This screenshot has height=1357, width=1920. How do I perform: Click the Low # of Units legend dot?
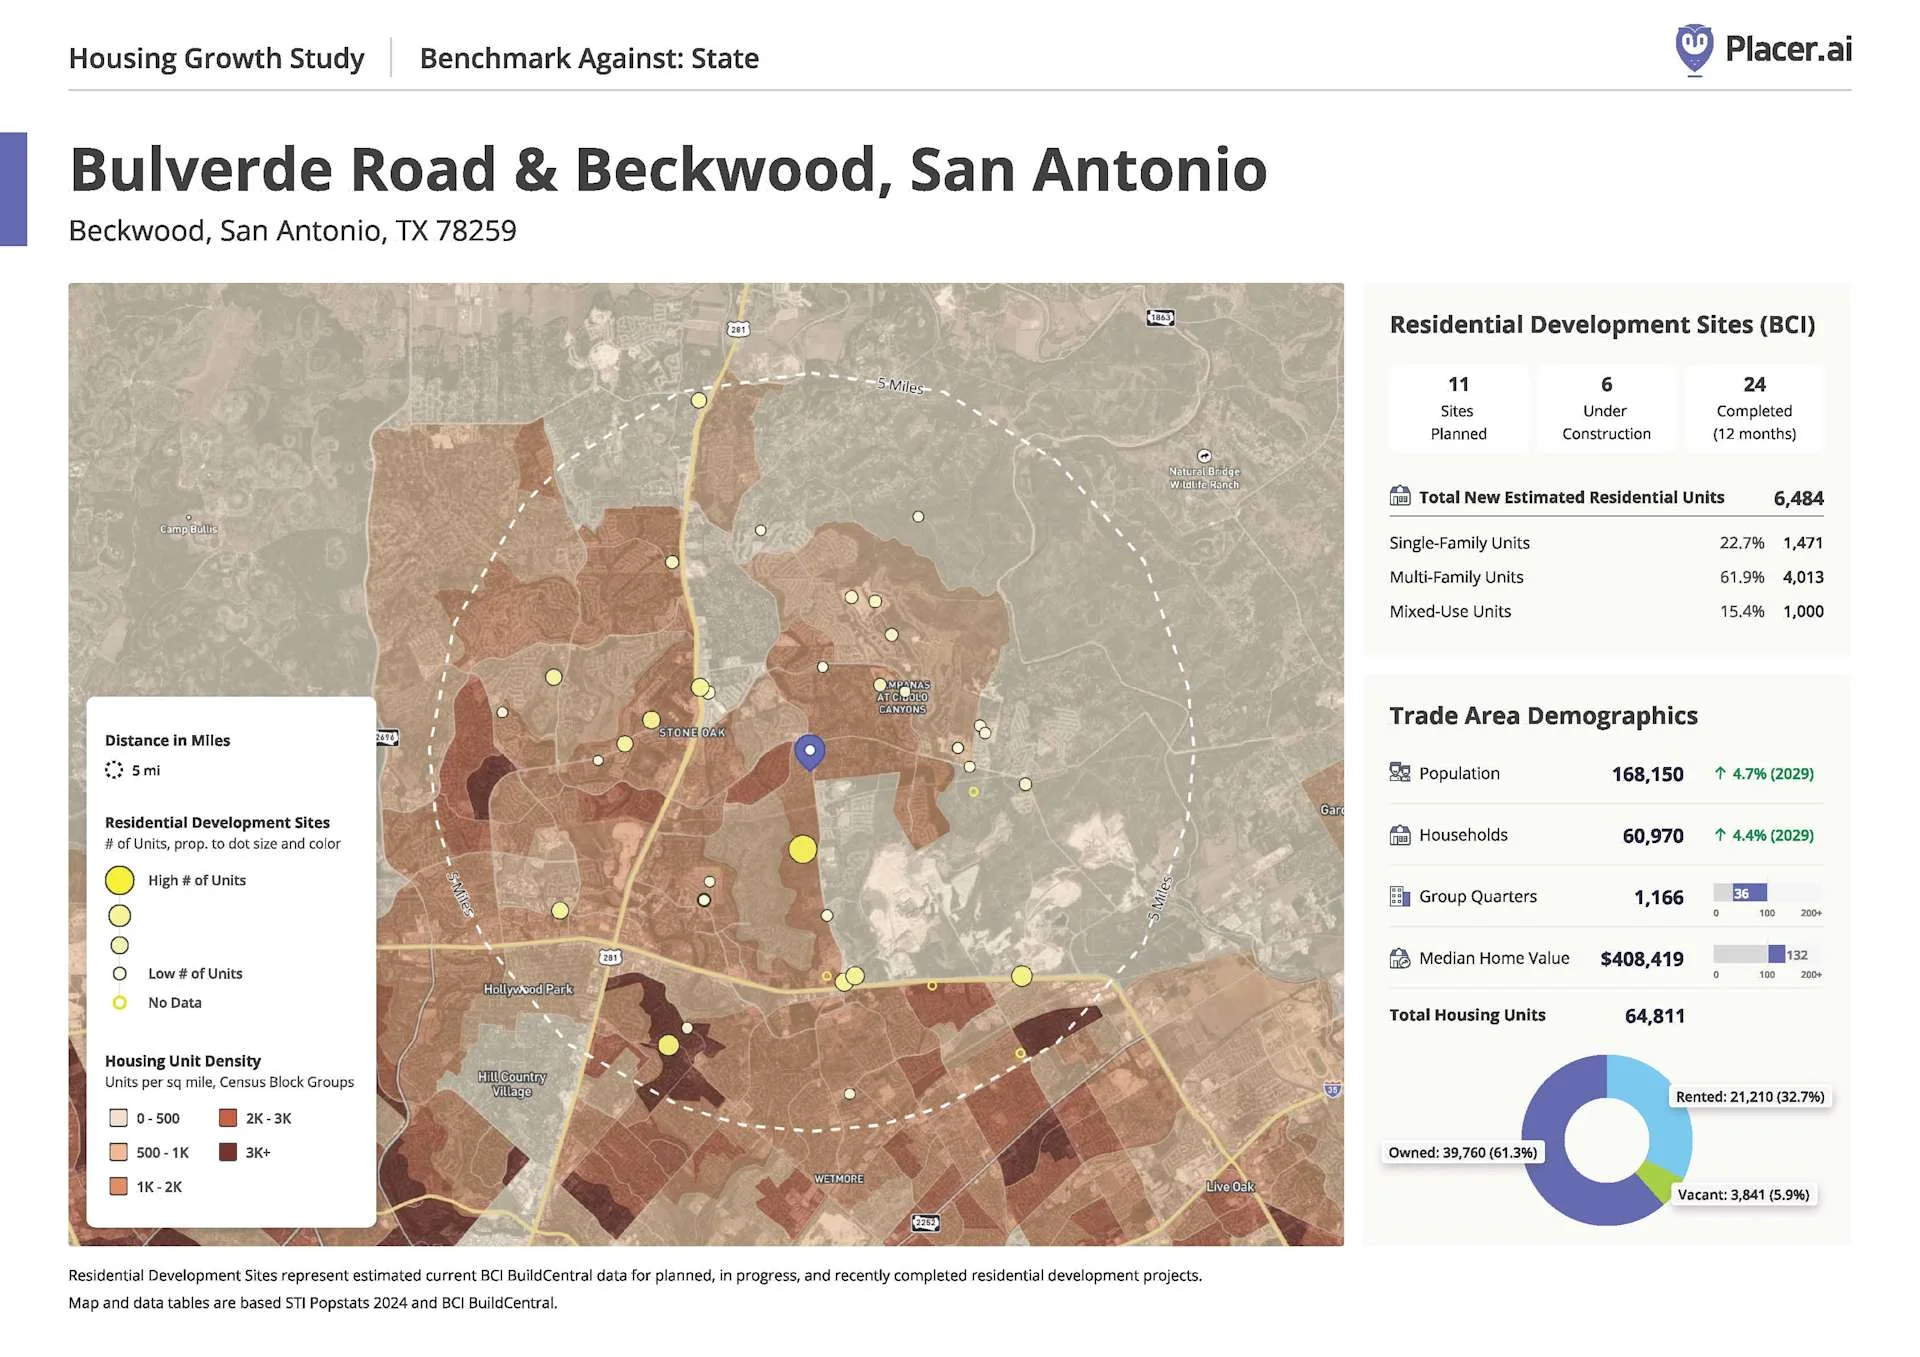pos(119,973)
